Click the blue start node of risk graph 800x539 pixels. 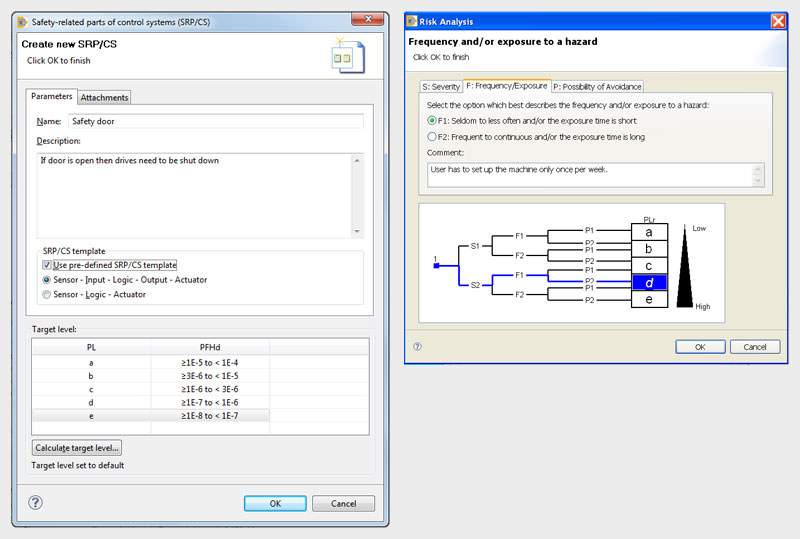click(436, 265)
